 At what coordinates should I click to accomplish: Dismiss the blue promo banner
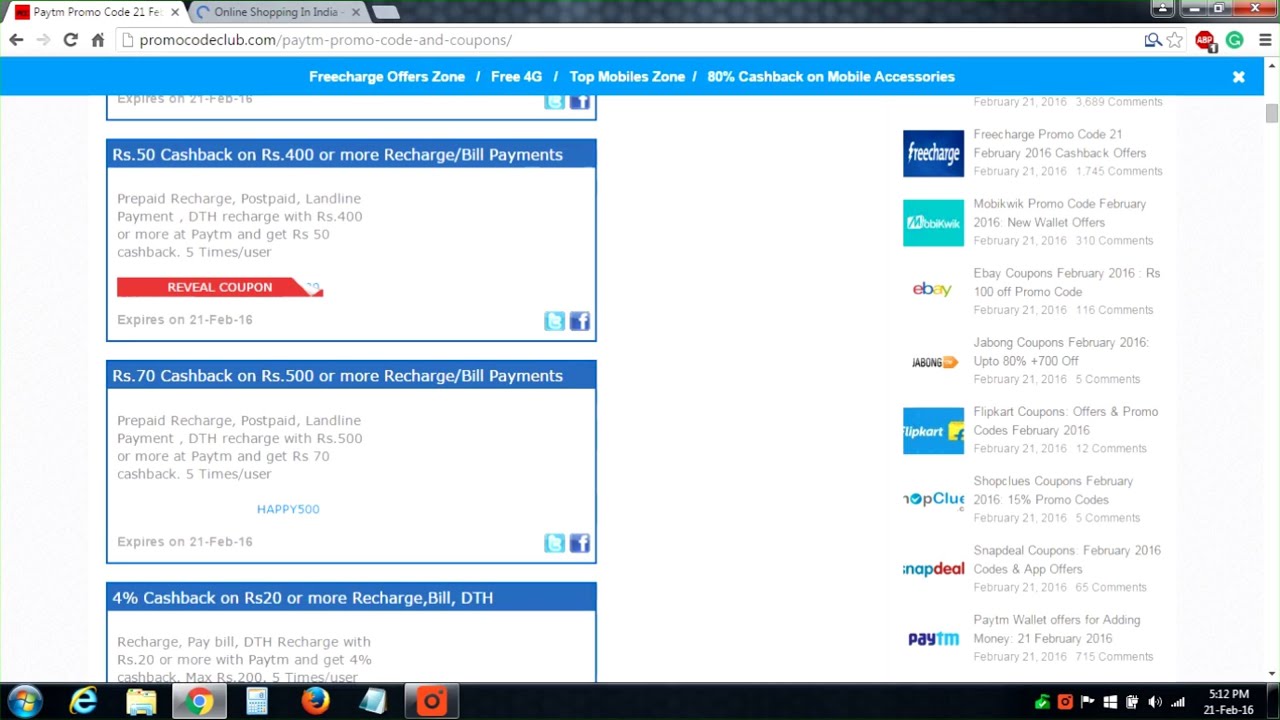tap(1238, 77)
